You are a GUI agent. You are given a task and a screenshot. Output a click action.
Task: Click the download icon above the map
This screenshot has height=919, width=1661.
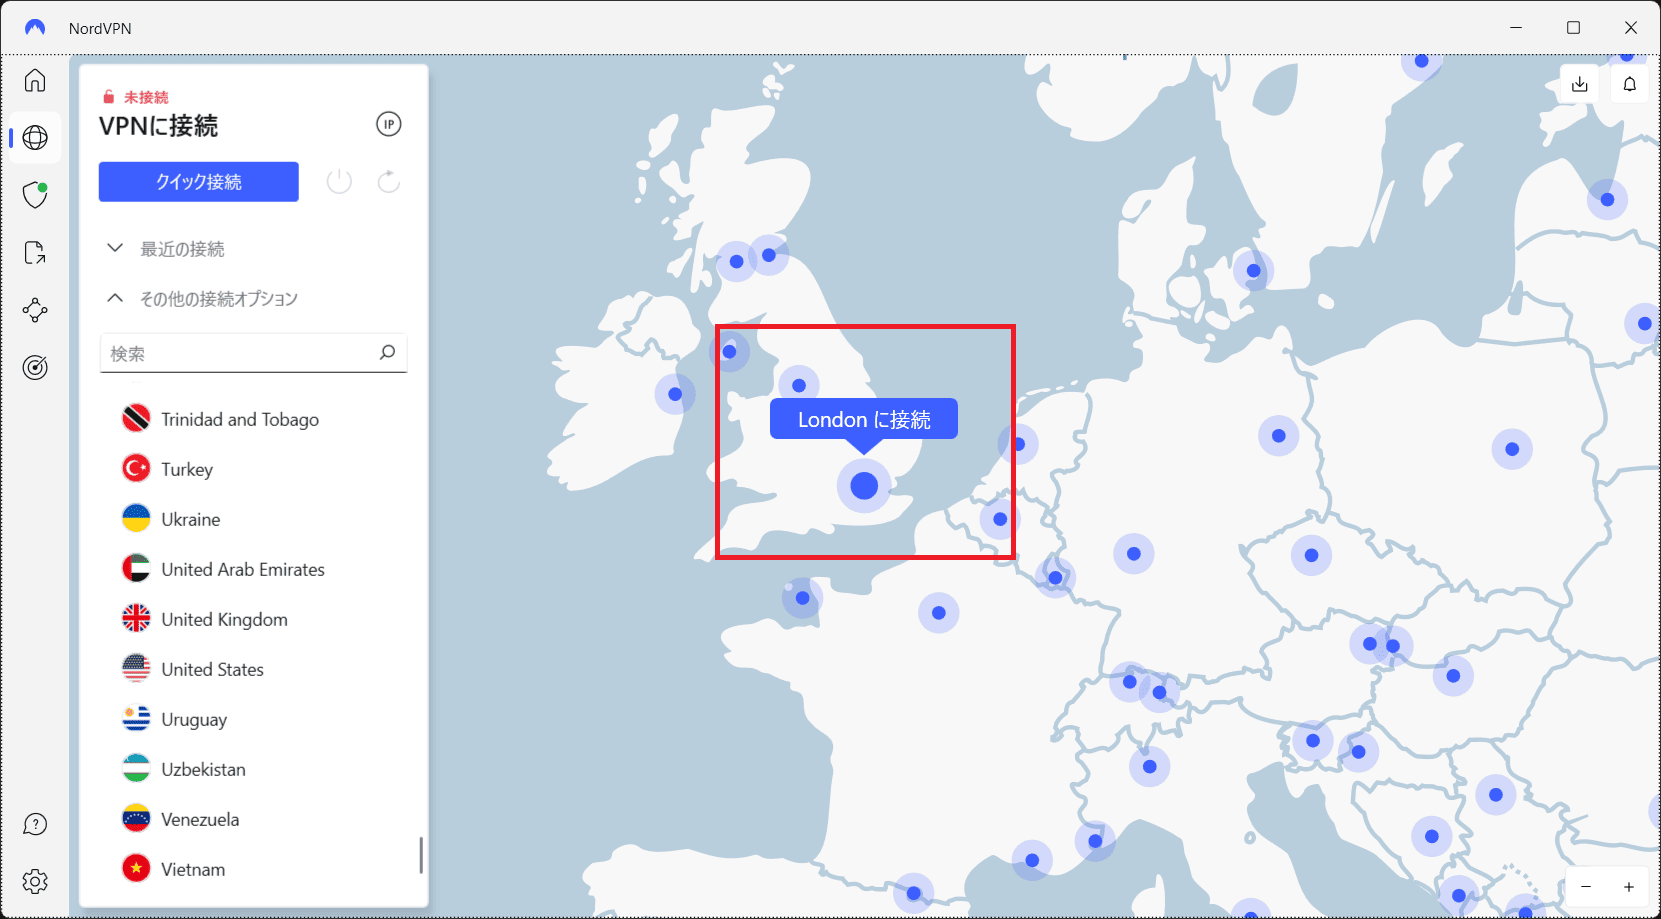1580,84
